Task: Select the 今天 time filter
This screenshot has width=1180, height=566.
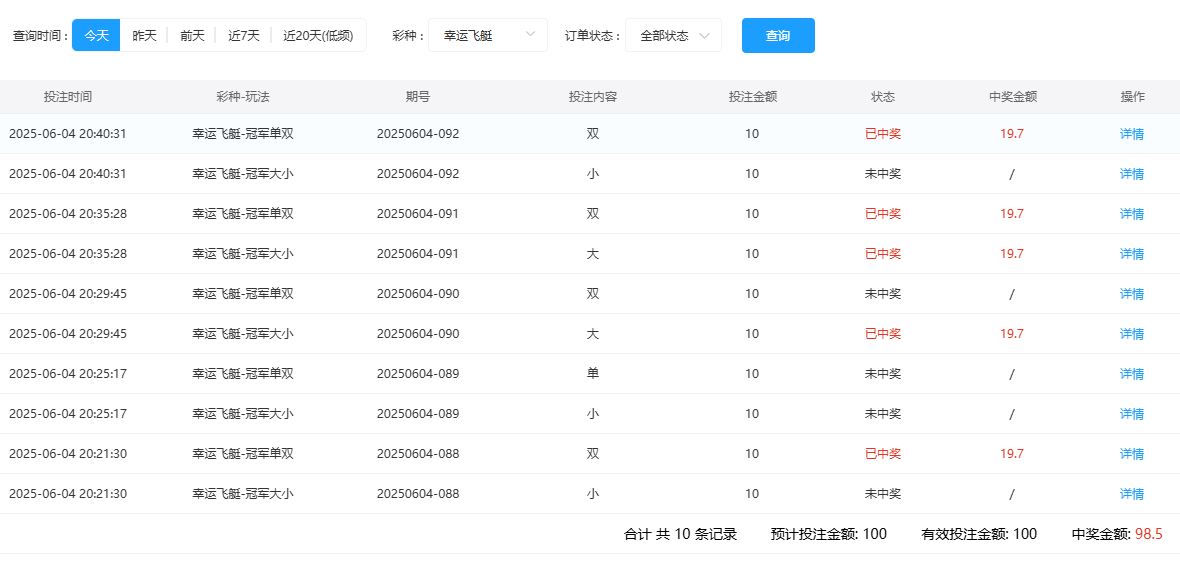Action: tap(96, 35)
